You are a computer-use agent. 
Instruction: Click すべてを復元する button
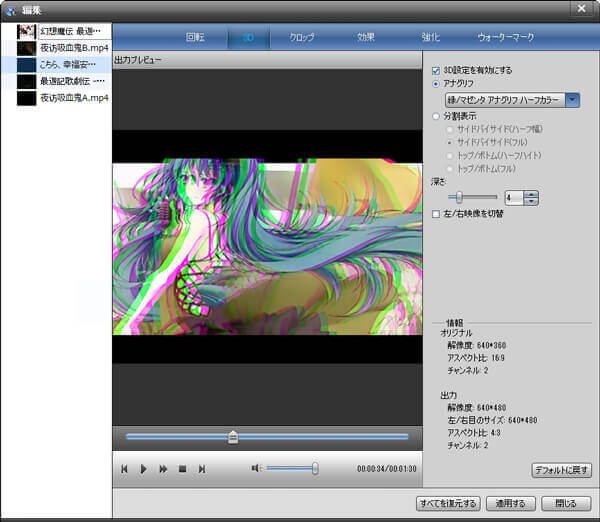pos(448,504)
